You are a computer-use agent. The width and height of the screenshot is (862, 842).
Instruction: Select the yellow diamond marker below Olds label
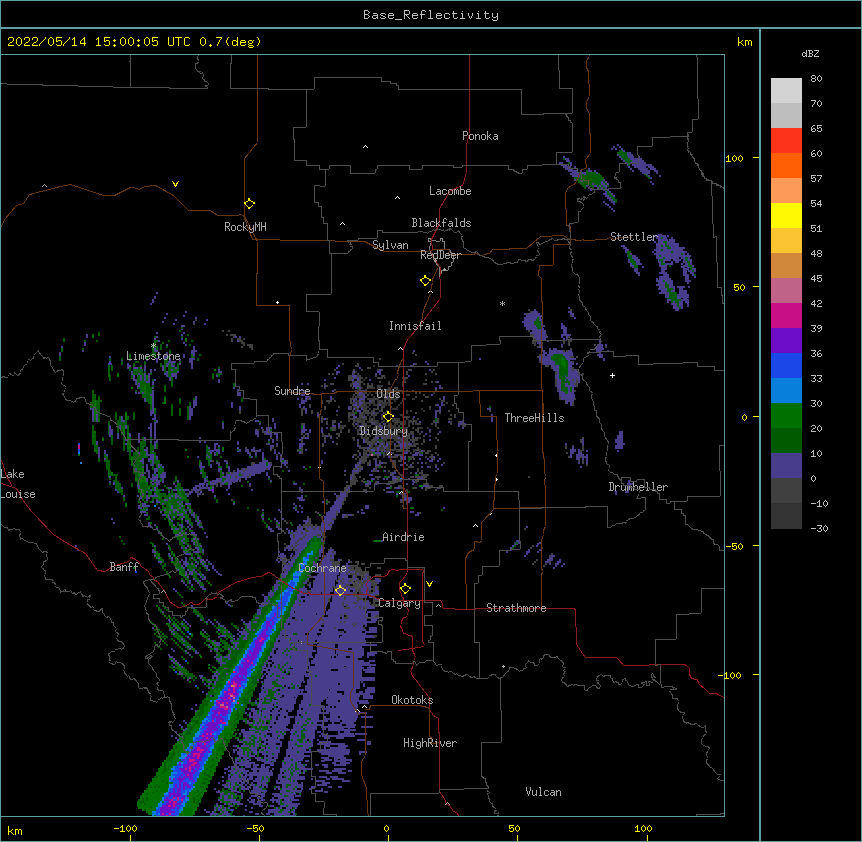[x=388, y=417]
